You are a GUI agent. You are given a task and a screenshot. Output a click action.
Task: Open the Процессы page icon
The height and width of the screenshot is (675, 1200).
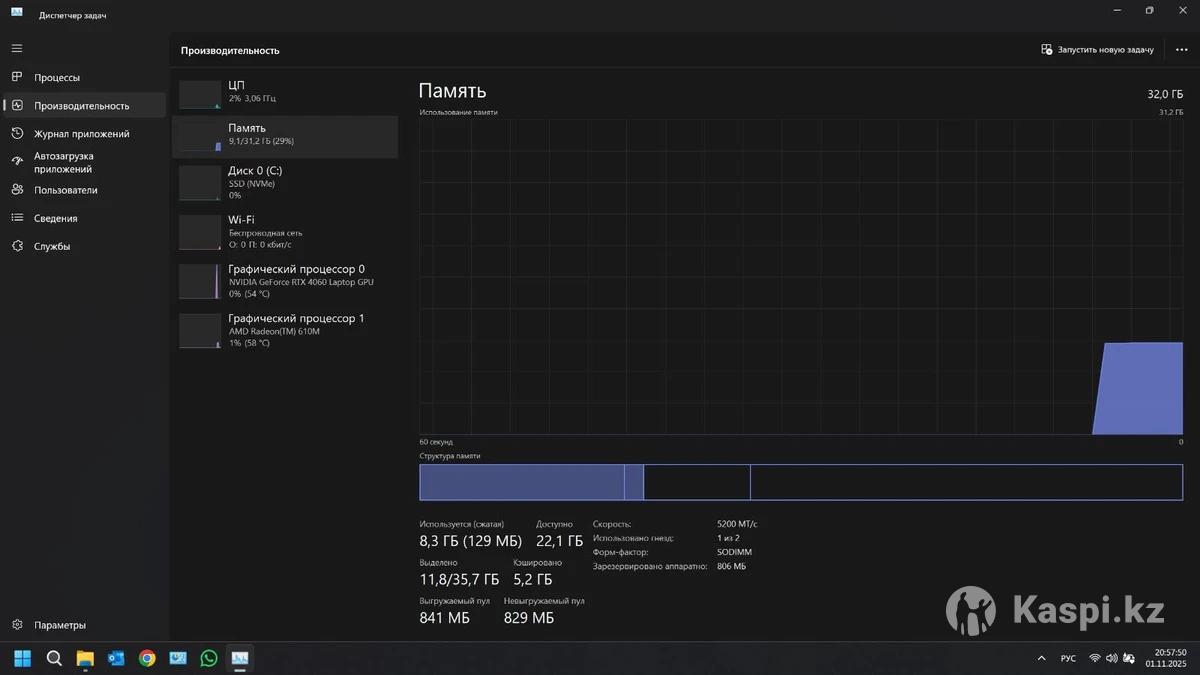pyautogui.click(x=17, y=77)
